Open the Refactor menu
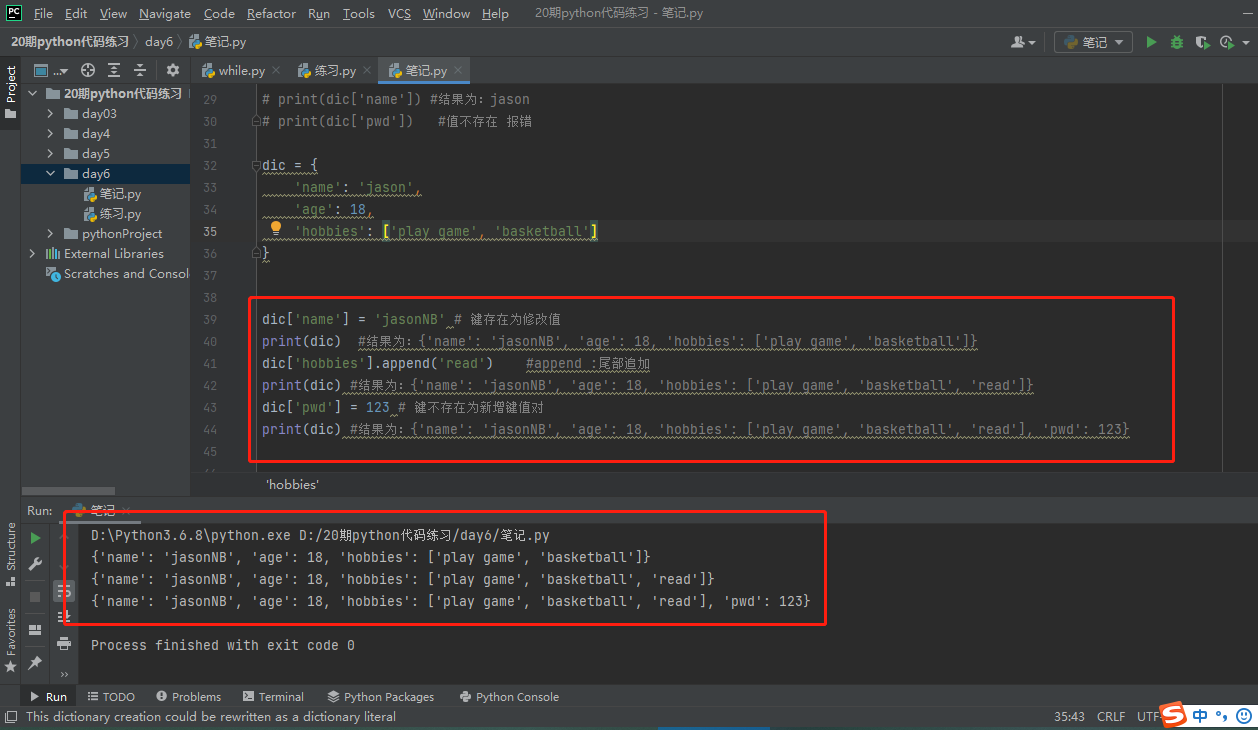 point(271,13)
